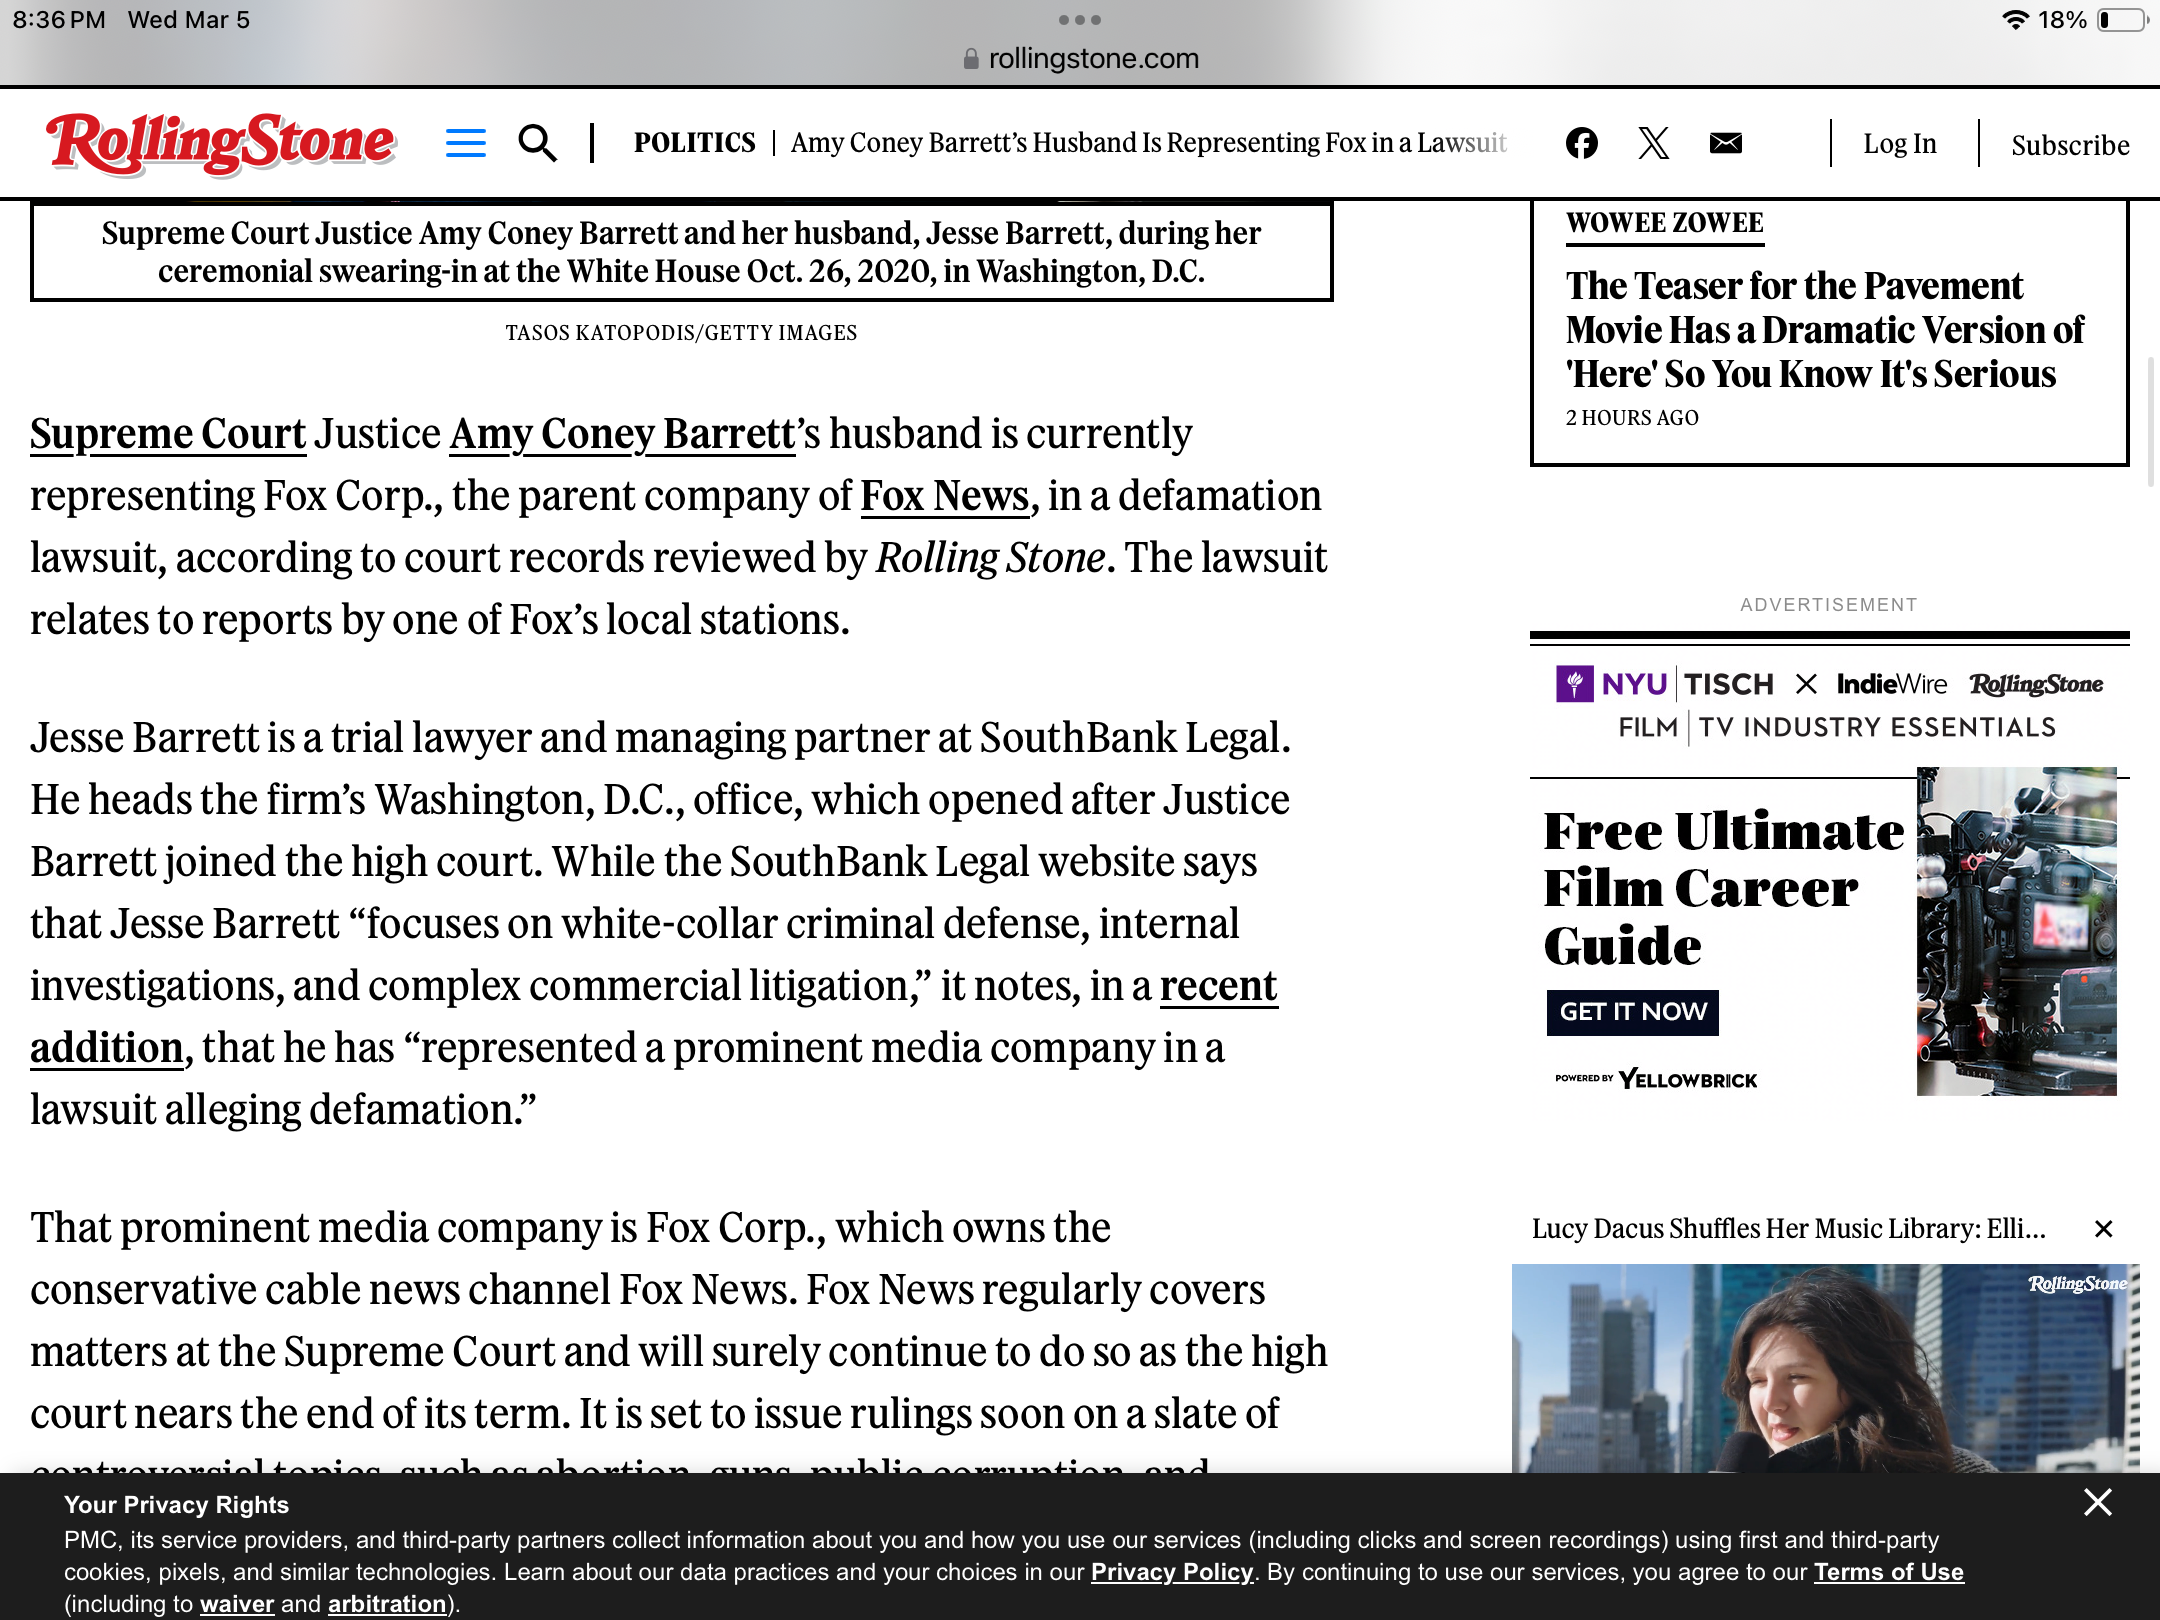This screenshot has width=2160, height=1620.
Task: Share article via email envelope icon
Action: tap(1726, 143)
